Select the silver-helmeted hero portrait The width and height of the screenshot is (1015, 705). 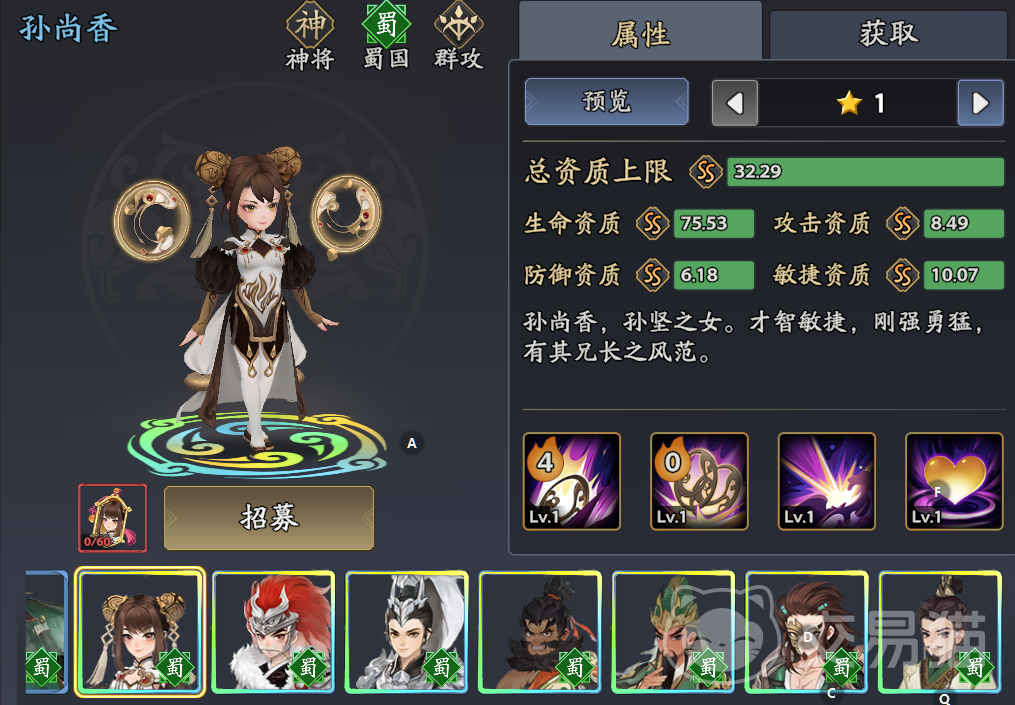coord(407,632)
